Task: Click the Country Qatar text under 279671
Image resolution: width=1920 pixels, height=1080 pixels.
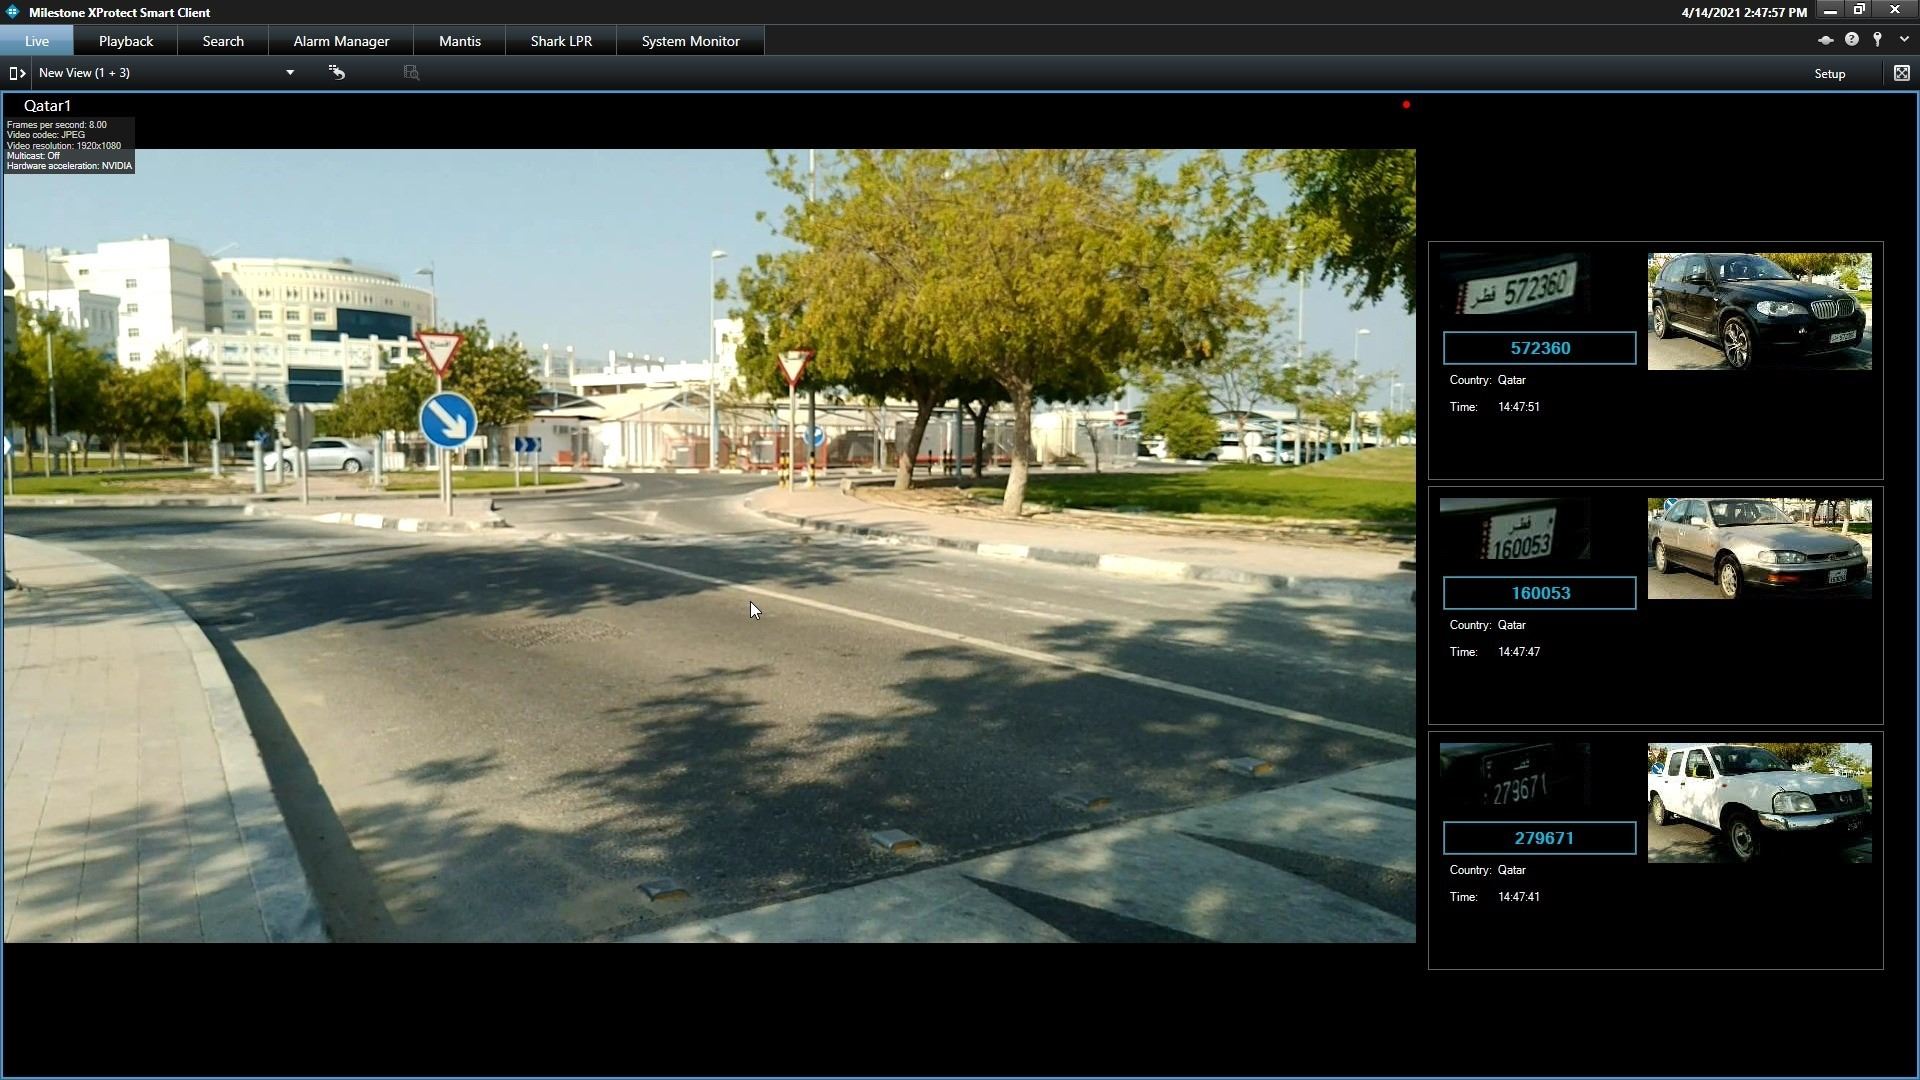Action: pos(1488,870)
